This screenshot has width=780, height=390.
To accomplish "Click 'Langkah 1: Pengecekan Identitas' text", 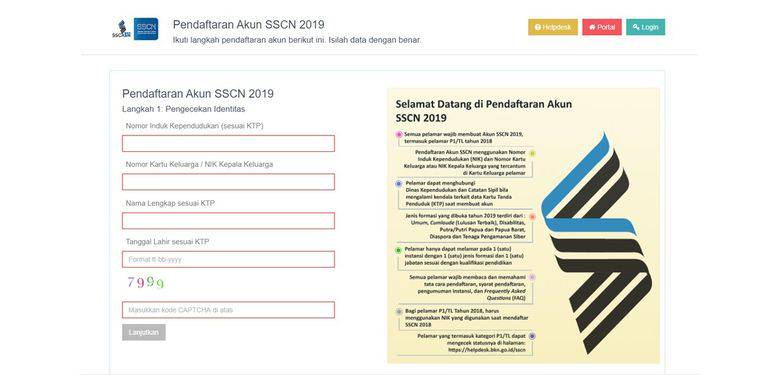I will tap(184, 108).
